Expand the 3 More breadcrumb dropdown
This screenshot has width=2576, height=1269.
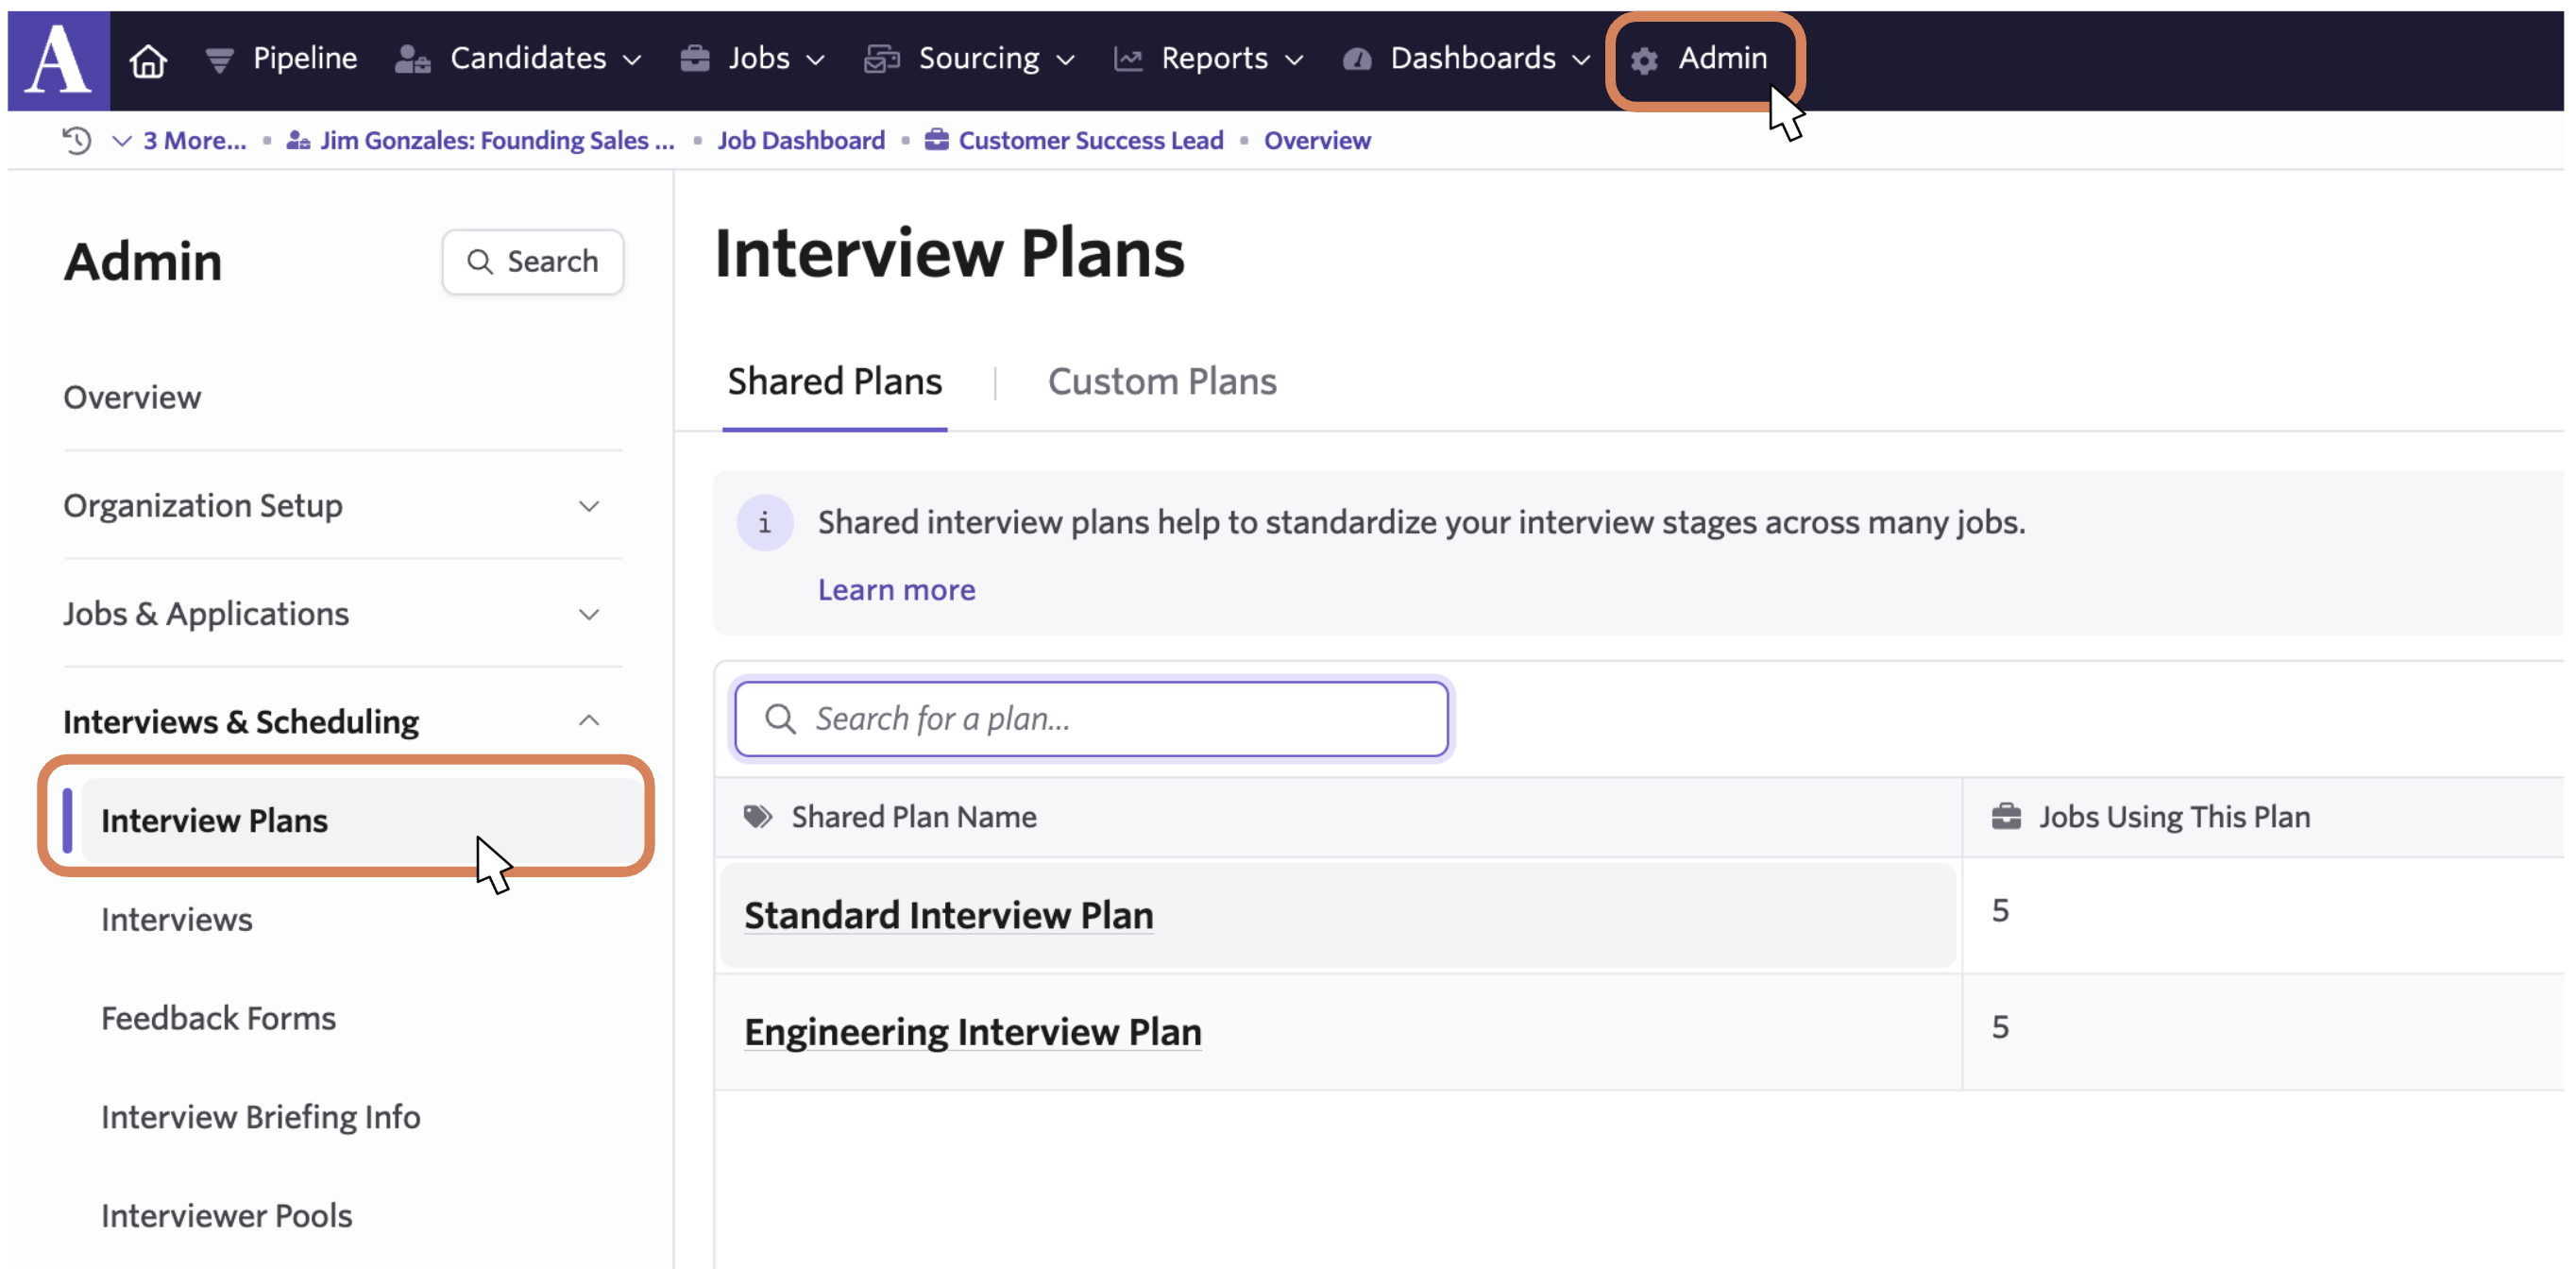(180, 141)
